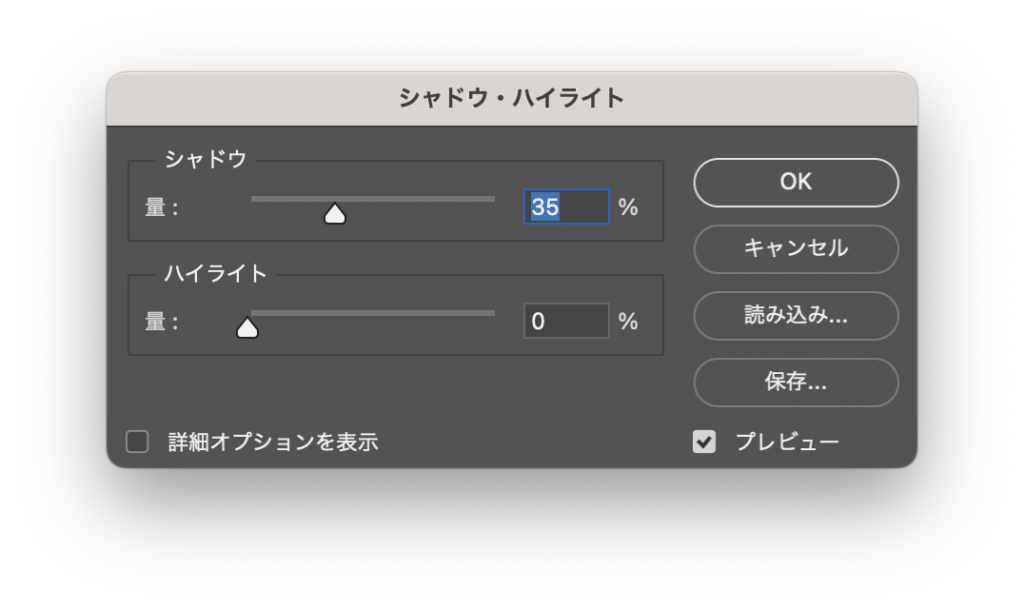Click the シャドウ section heading
Image resolution: width=1024 pixels, height=609 pixels.
click(205, 160)
